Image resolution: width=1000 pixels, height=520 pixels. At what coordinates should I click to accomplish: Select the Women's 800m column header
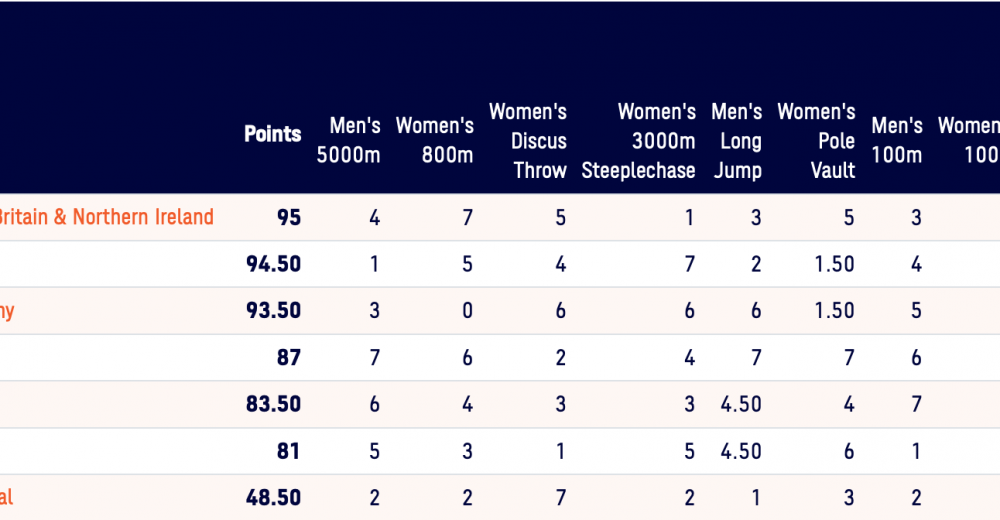coord(434,141)
